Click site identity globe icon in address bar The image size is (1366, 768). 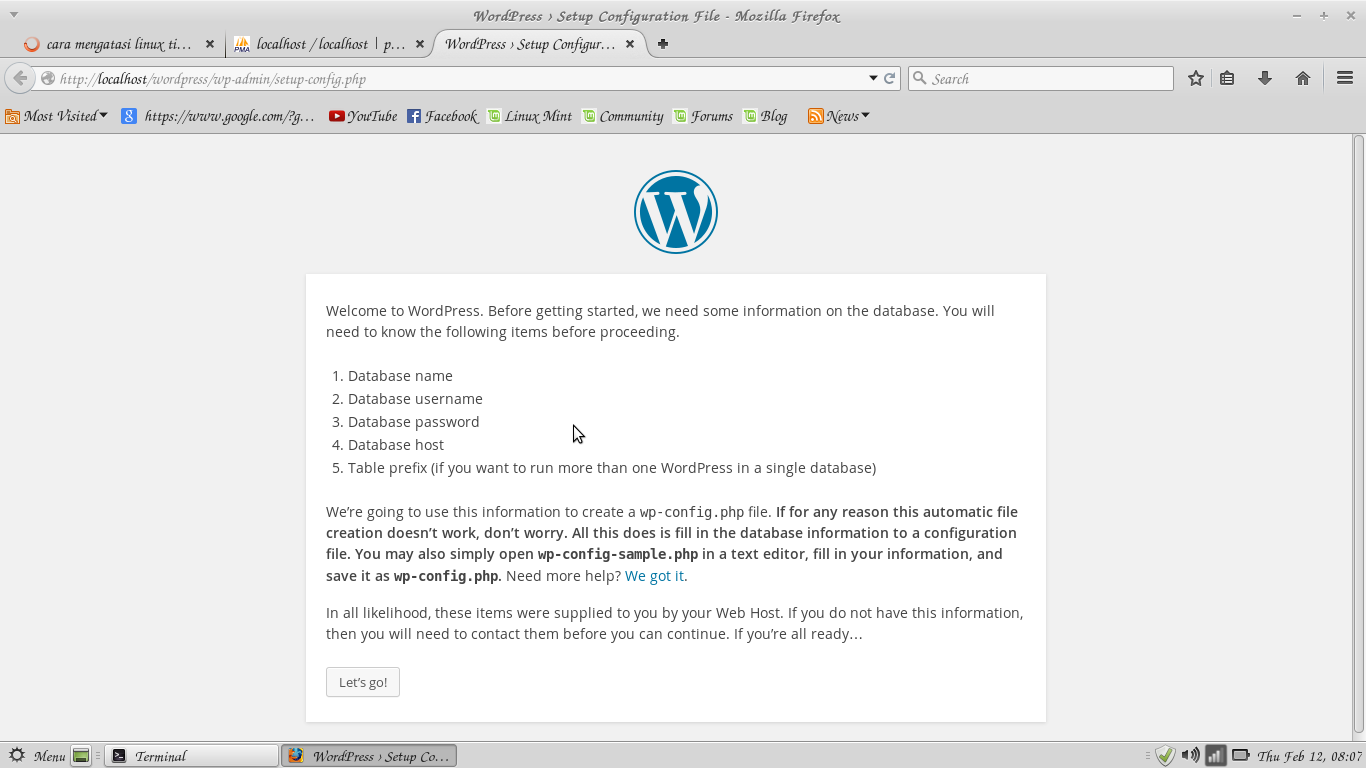point(47,78)
